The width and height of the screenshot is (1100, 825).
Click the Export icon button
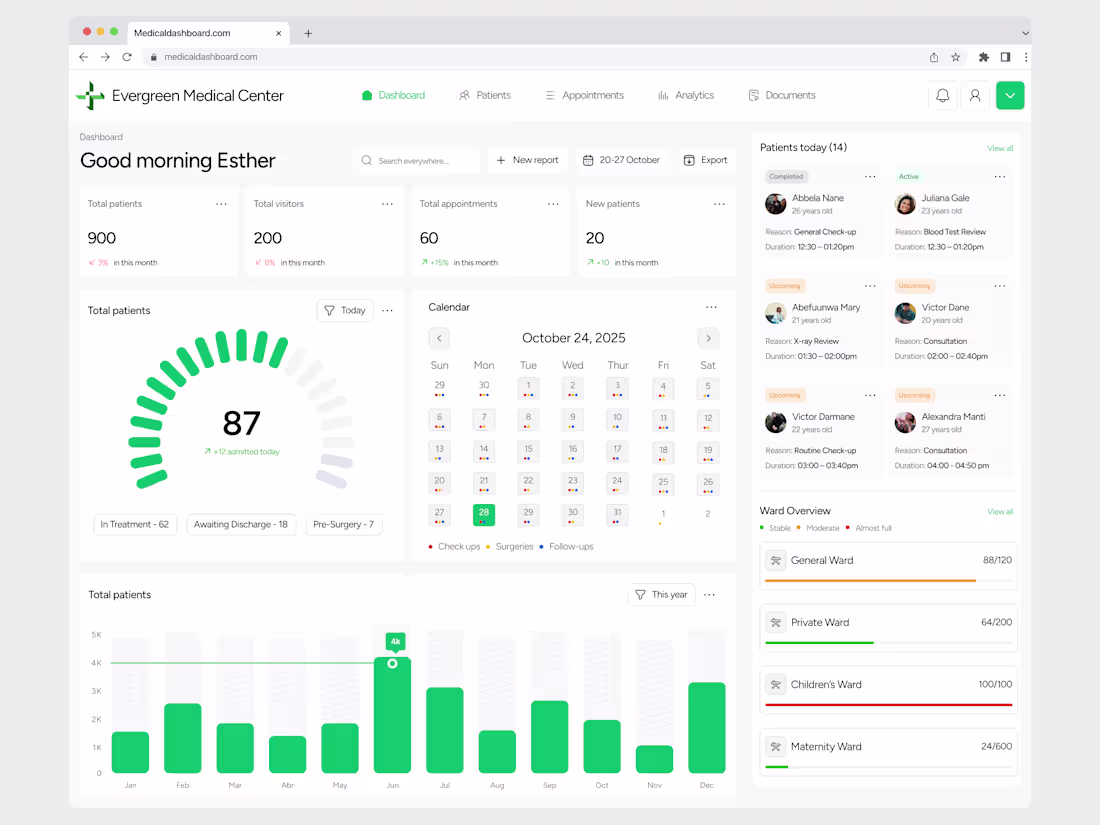pos(687,160)
